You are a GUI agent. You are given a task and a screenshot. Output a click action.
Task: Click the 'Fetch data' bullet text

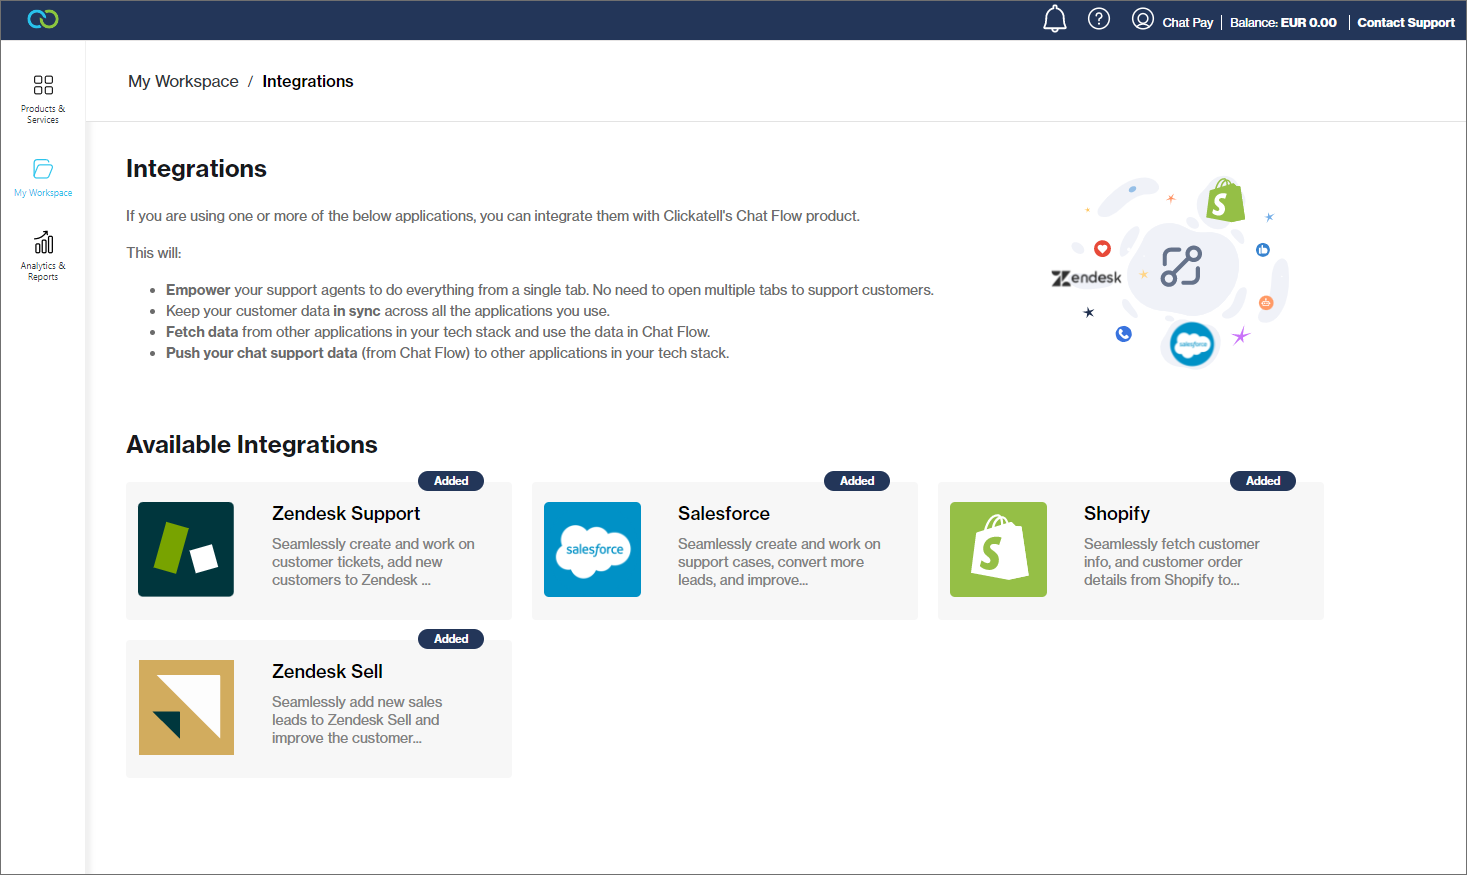click(438, 332)
